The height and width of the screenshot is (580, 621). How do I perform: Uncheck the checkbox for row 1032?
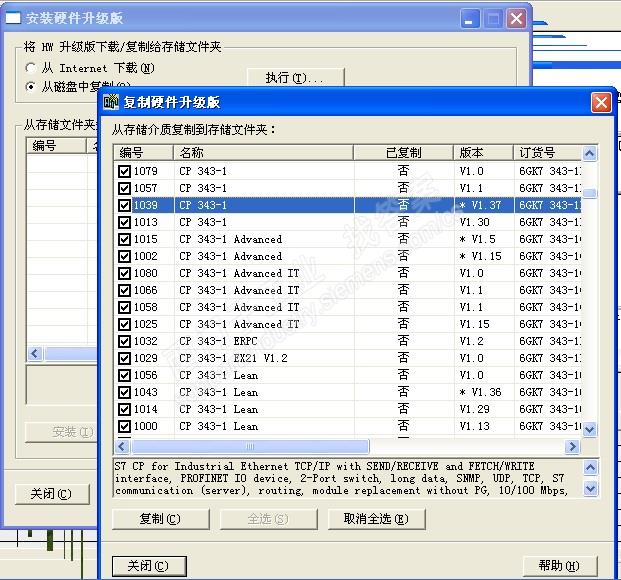124,341
